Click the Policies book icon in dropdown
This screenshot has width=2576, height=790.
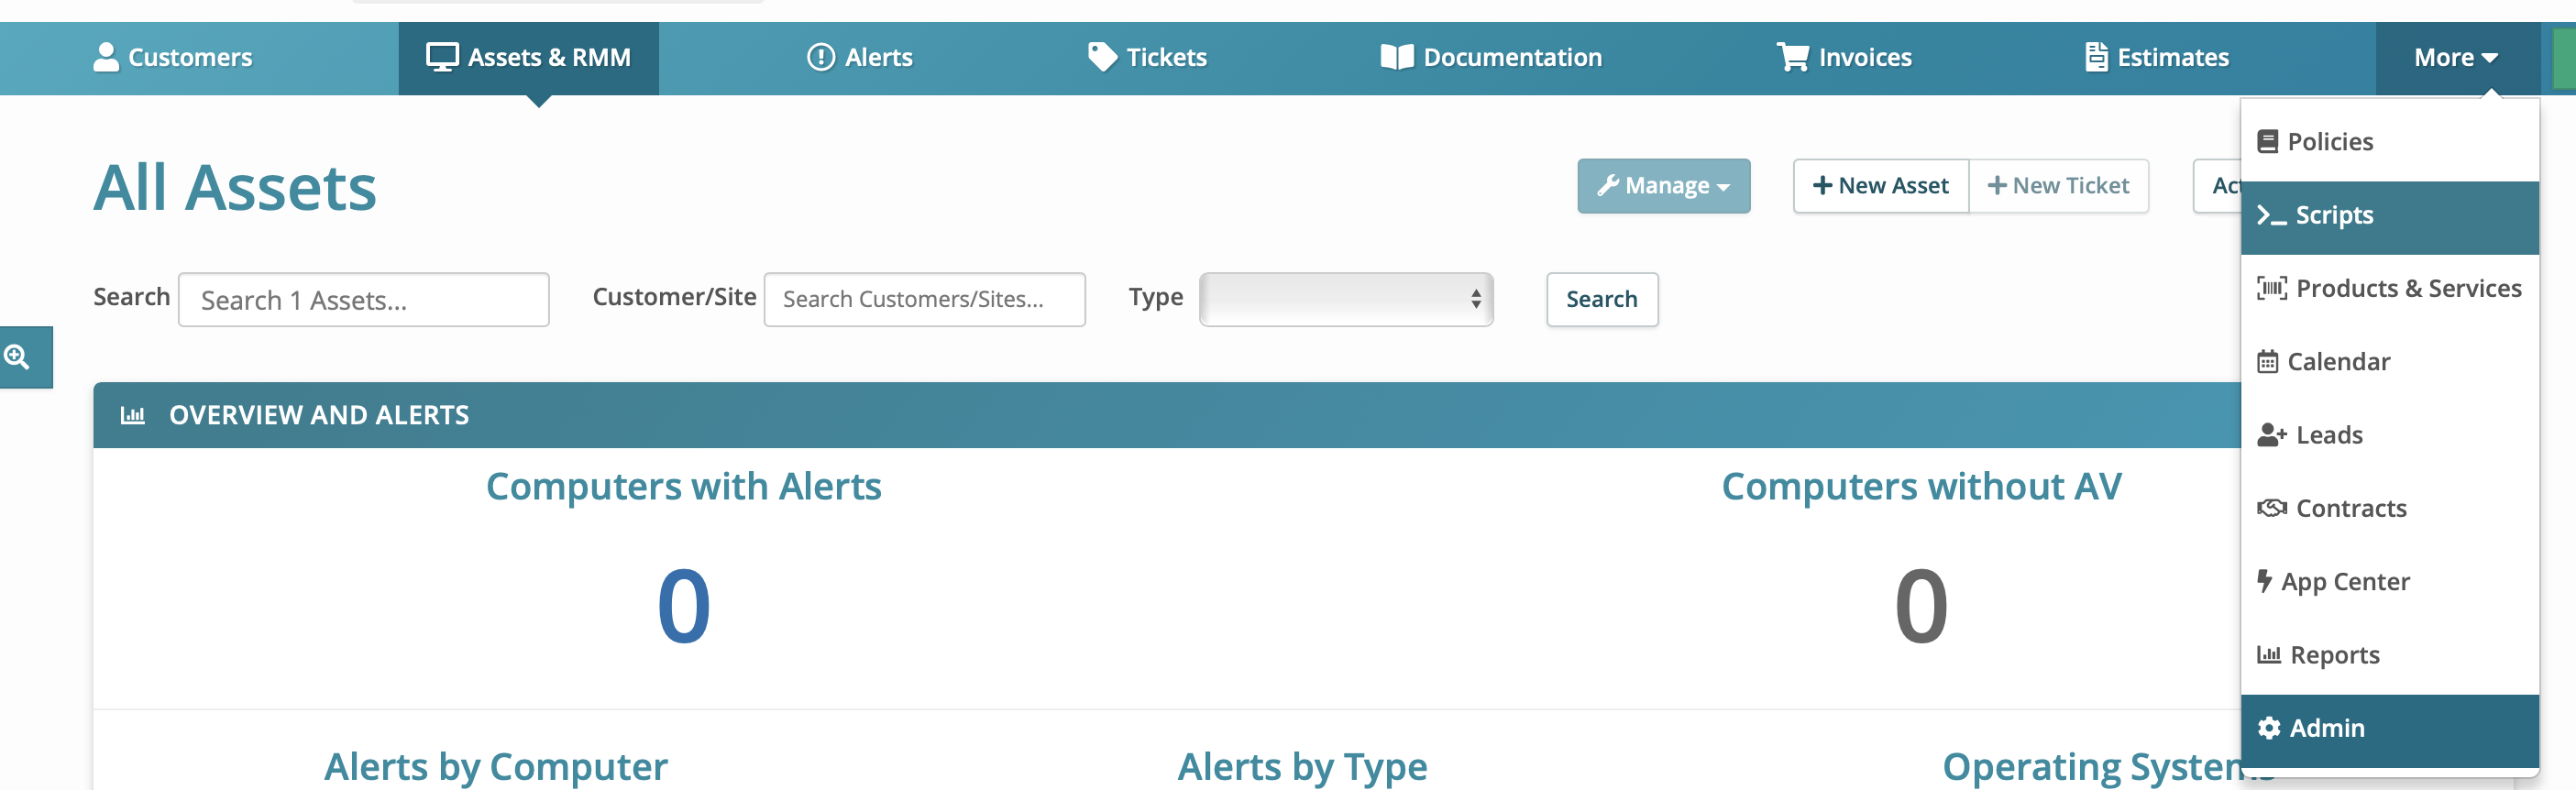click(x=2268, y=142)
